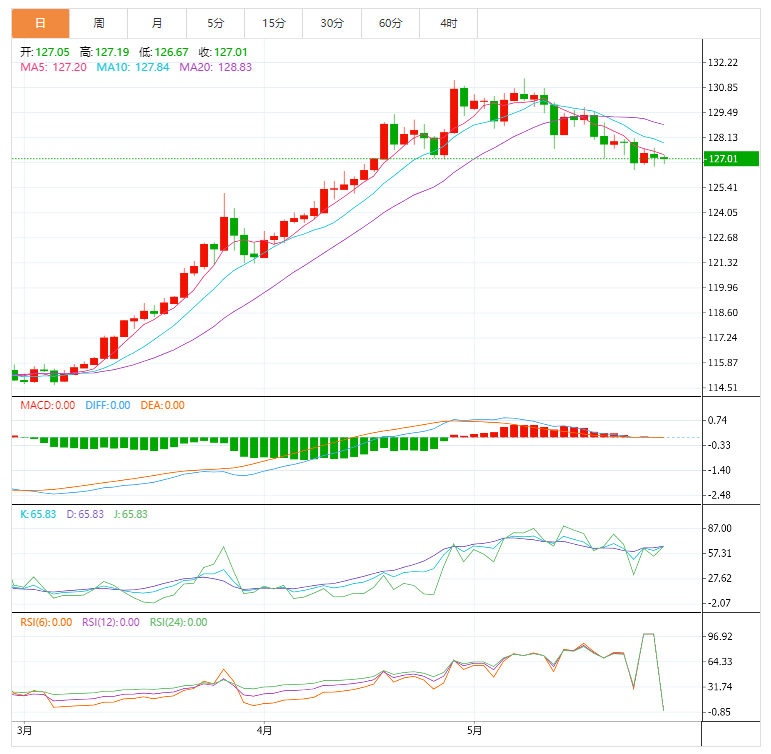Viewport: 771px width, 754px height.
Task: Click the green 127.01 current price tag
Action: point(730,158)
